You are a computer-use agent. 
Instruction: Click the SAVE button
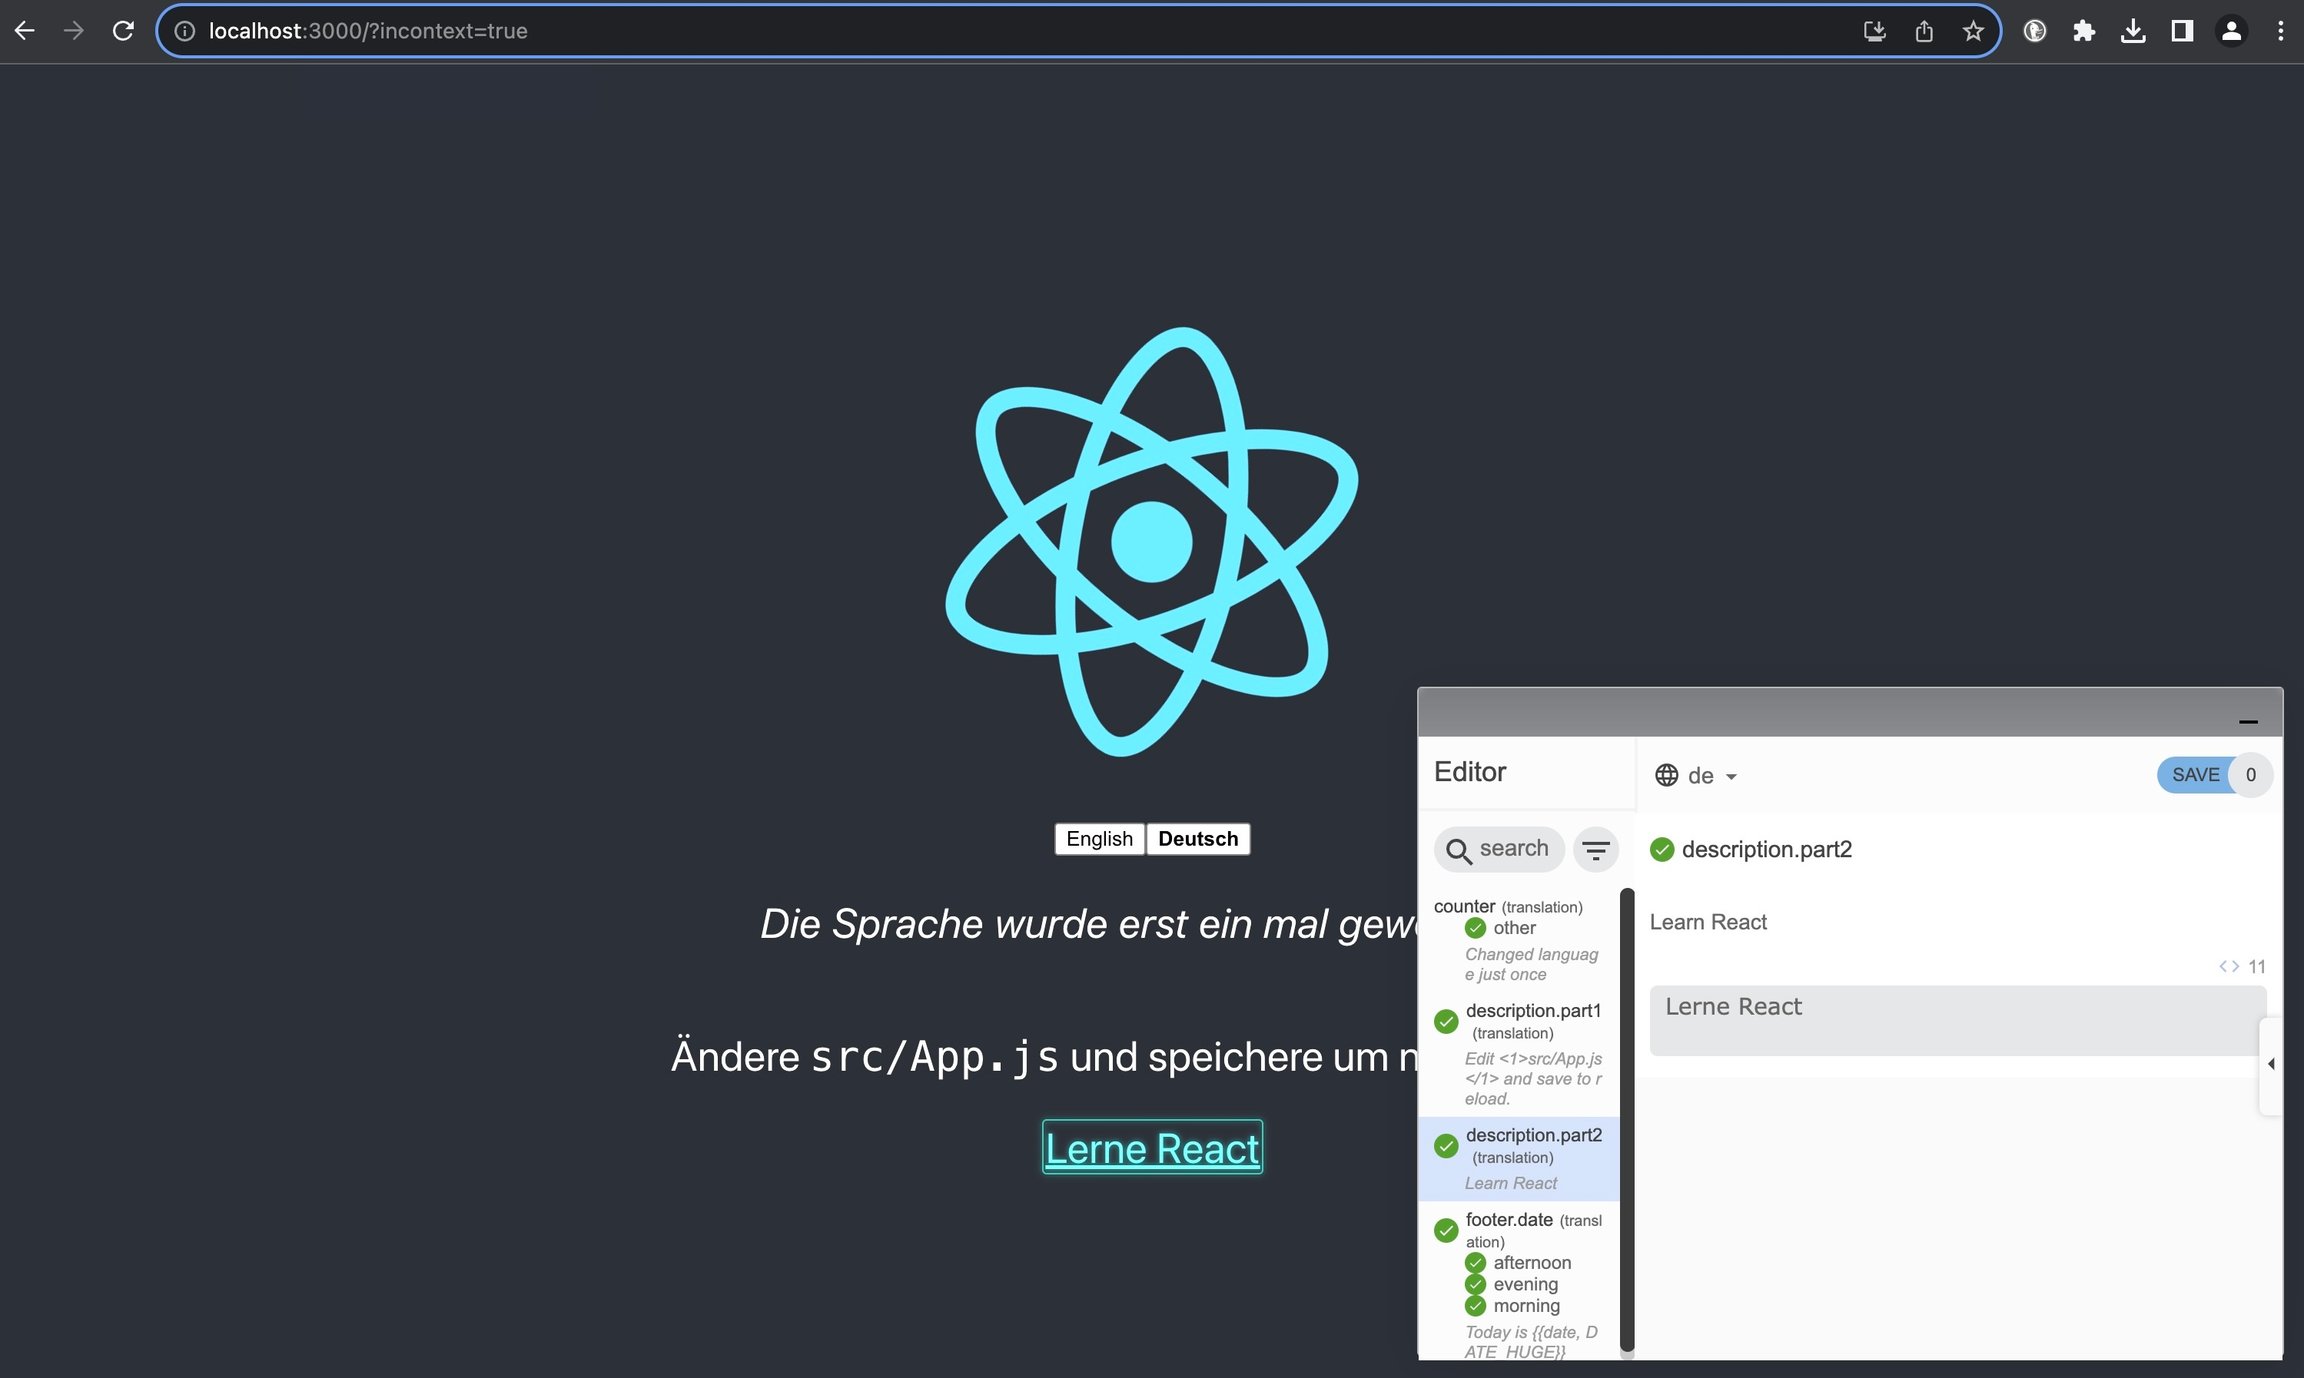tap(2195, 775)
